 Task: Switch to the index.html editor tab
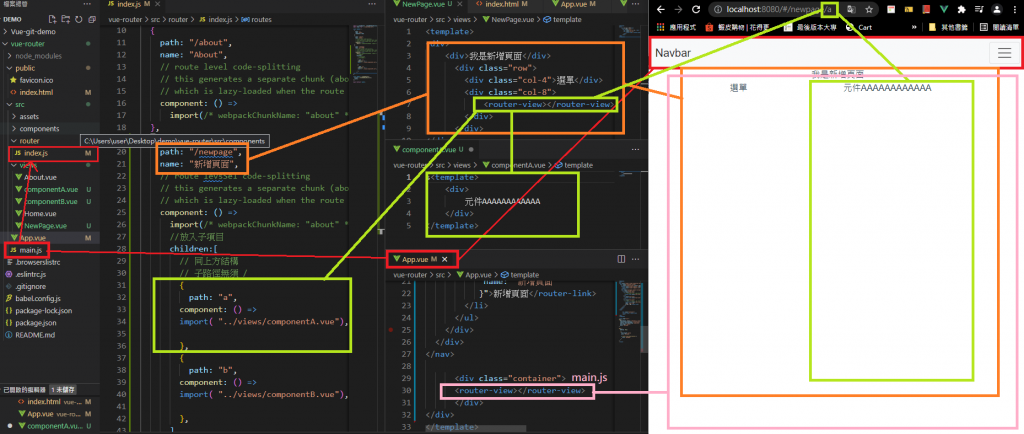(505, 5)
